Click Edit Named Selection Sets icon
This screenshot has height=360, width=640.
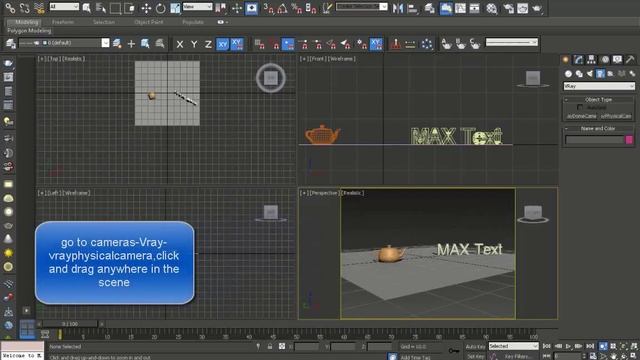pos(327,8)
